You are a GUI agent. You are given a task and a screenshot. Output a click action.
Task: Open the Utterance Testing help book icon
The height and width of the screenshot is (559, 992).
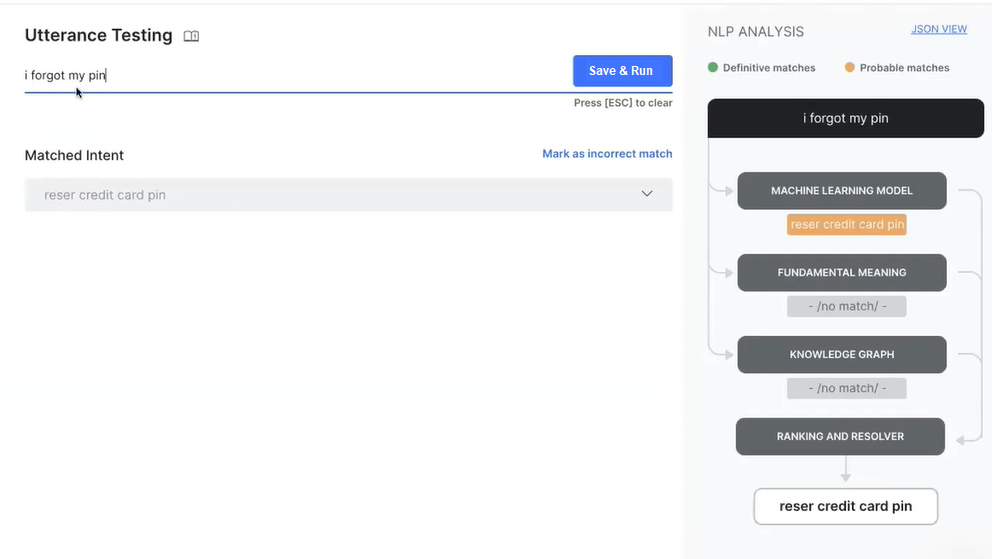191,36
